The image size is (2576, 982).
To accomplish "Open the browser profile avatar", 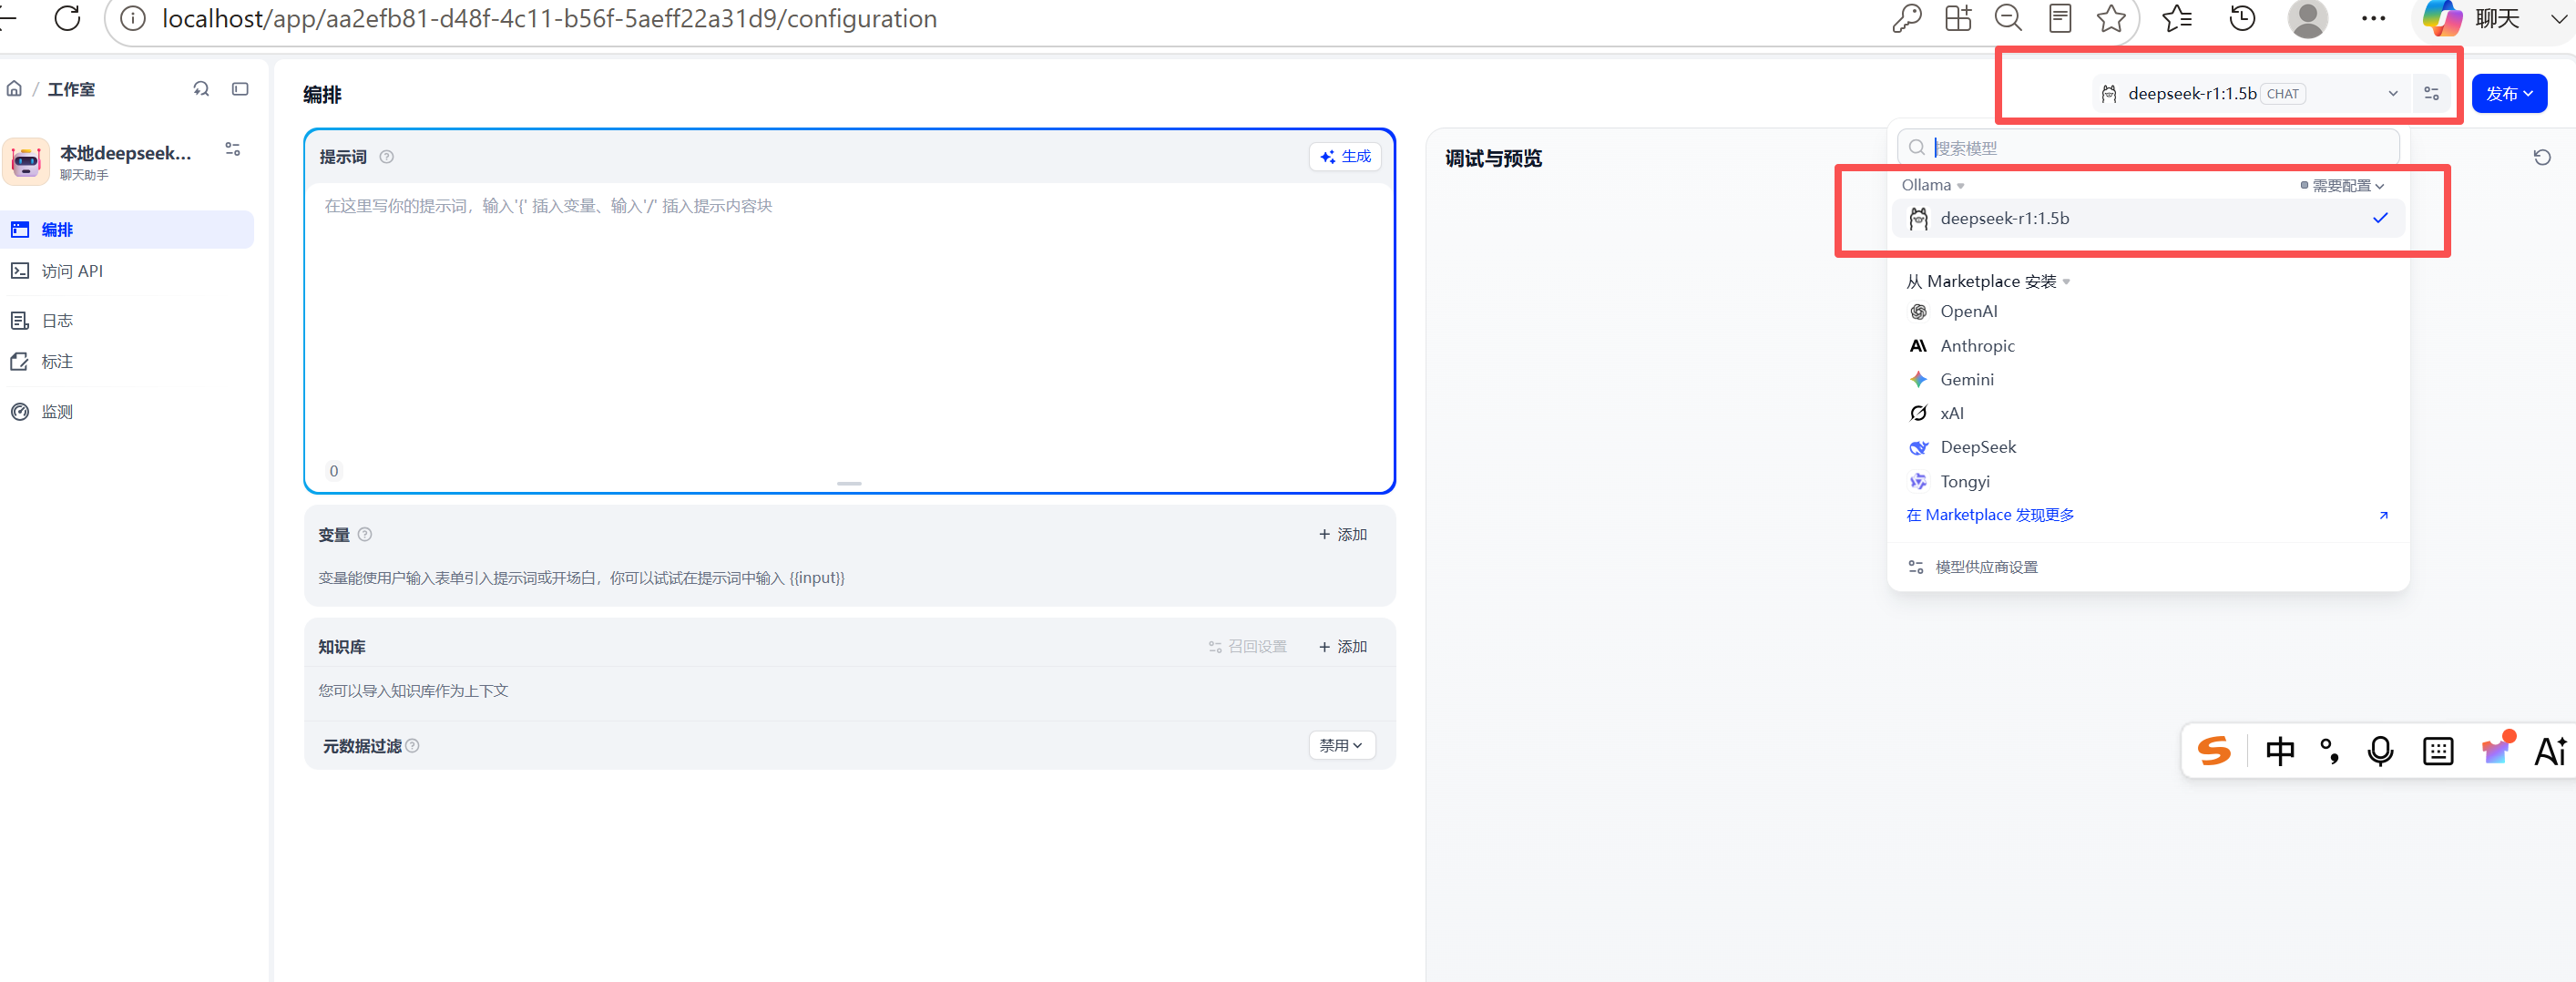I will [2307, 18].
